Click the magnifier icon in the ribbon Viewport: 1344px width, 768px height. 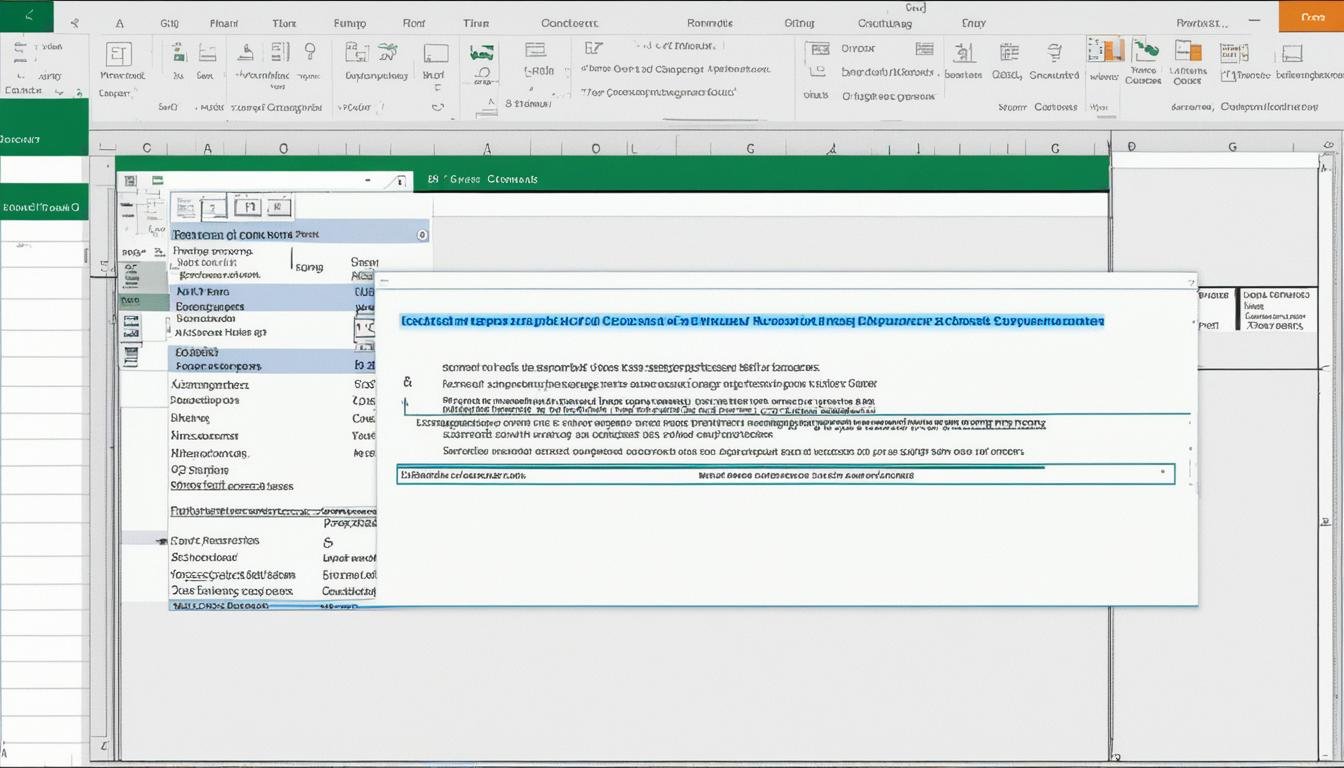310,50
